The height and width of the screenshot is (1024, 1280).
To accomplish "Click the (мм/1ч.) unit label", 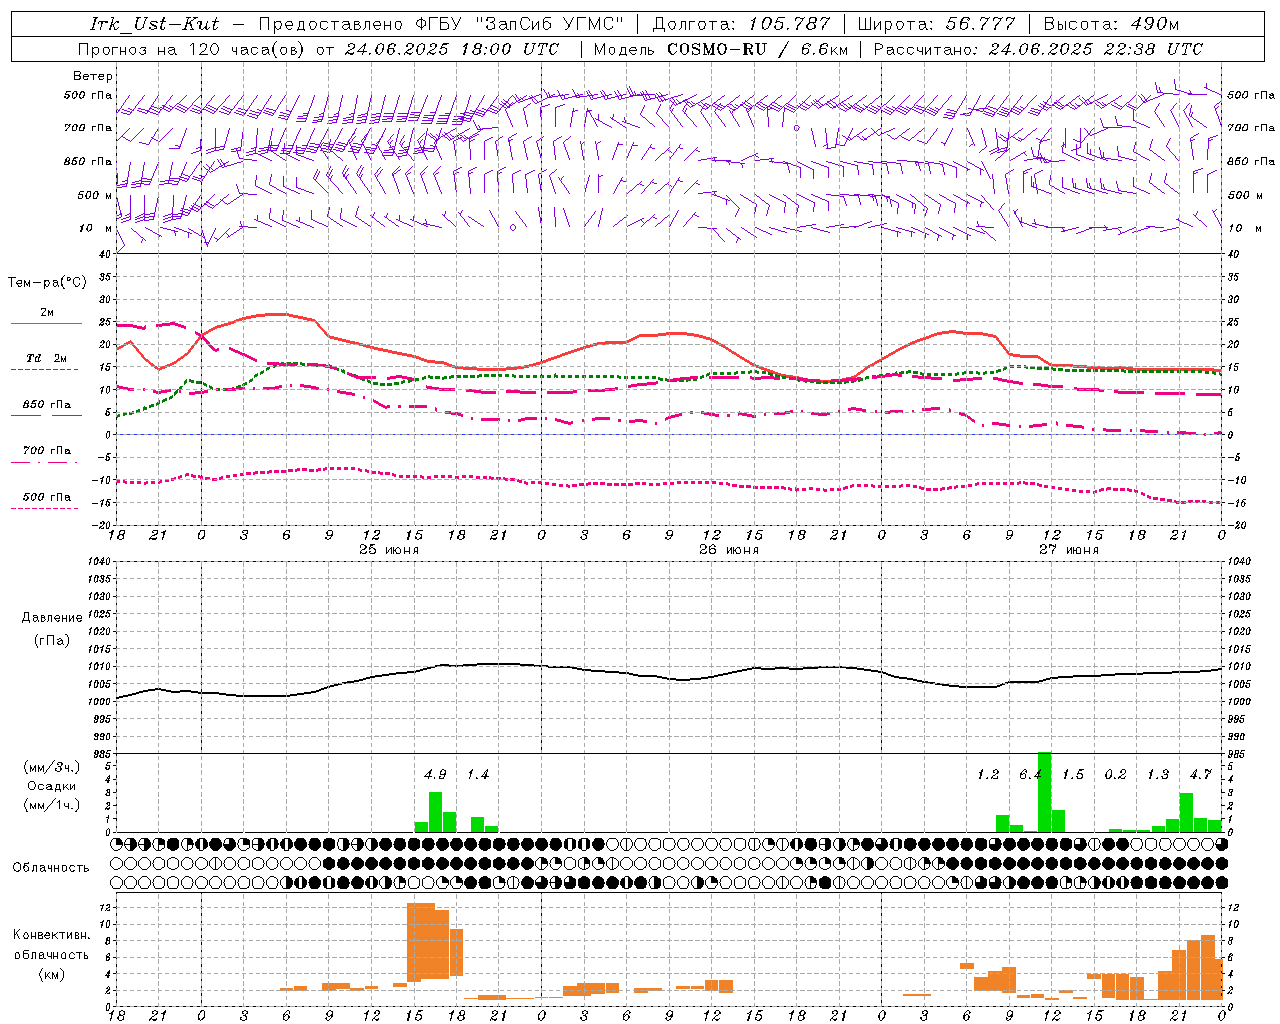I will [51, 805].
